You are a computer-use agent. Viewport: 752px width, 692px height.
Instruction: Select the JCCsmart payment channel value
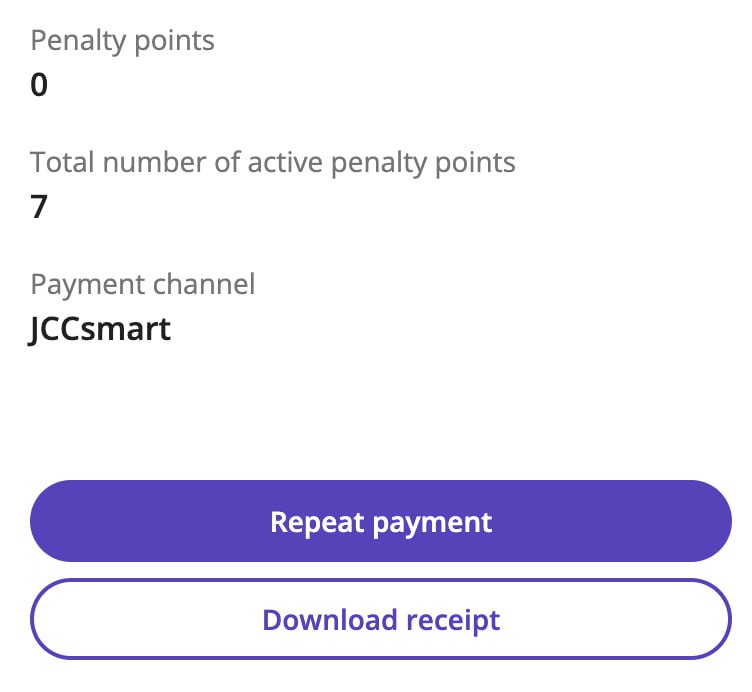(101, 329)
